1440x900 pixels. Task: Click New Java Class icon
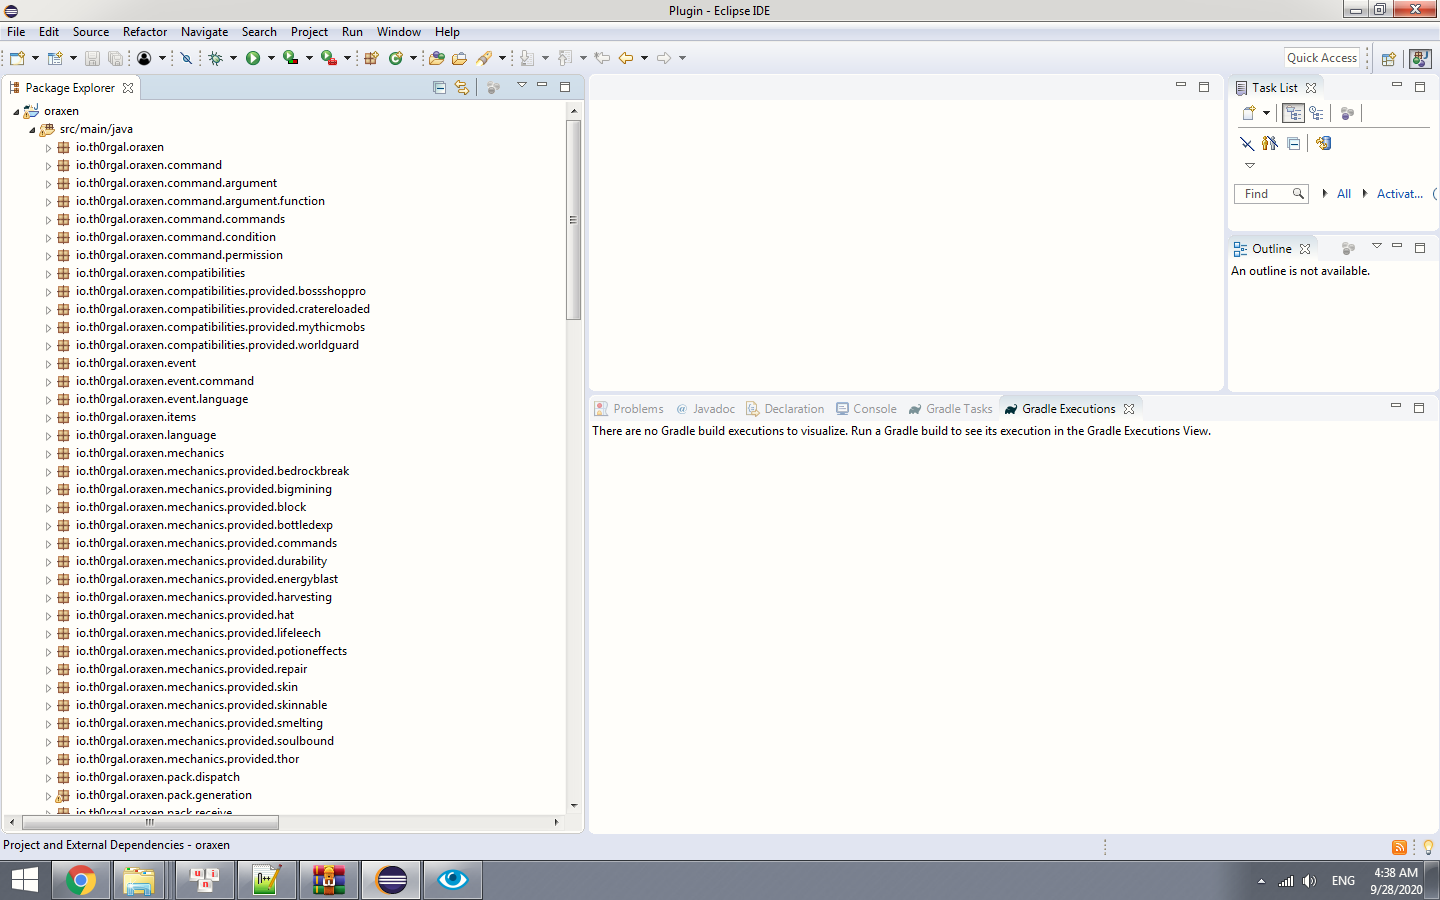(396, 58)
